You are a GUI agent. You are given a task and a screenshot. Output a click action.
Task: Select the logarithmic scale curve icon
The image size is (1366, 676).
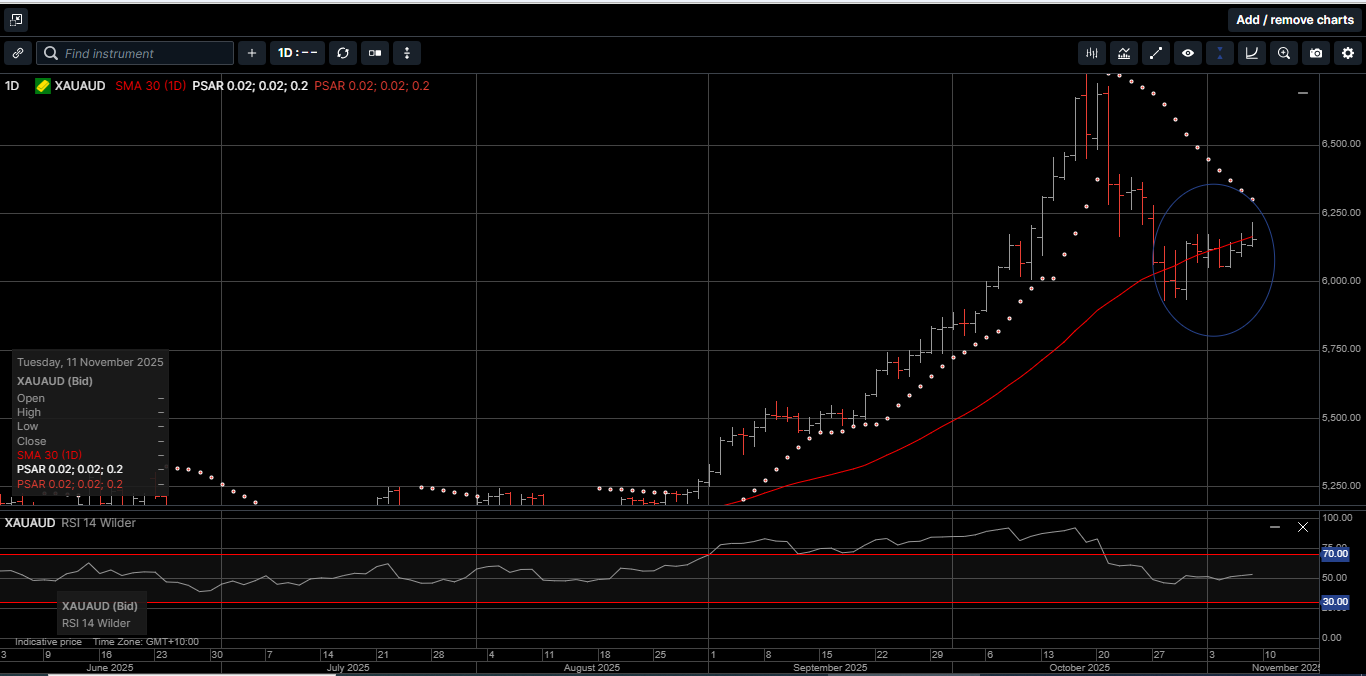1251,53
